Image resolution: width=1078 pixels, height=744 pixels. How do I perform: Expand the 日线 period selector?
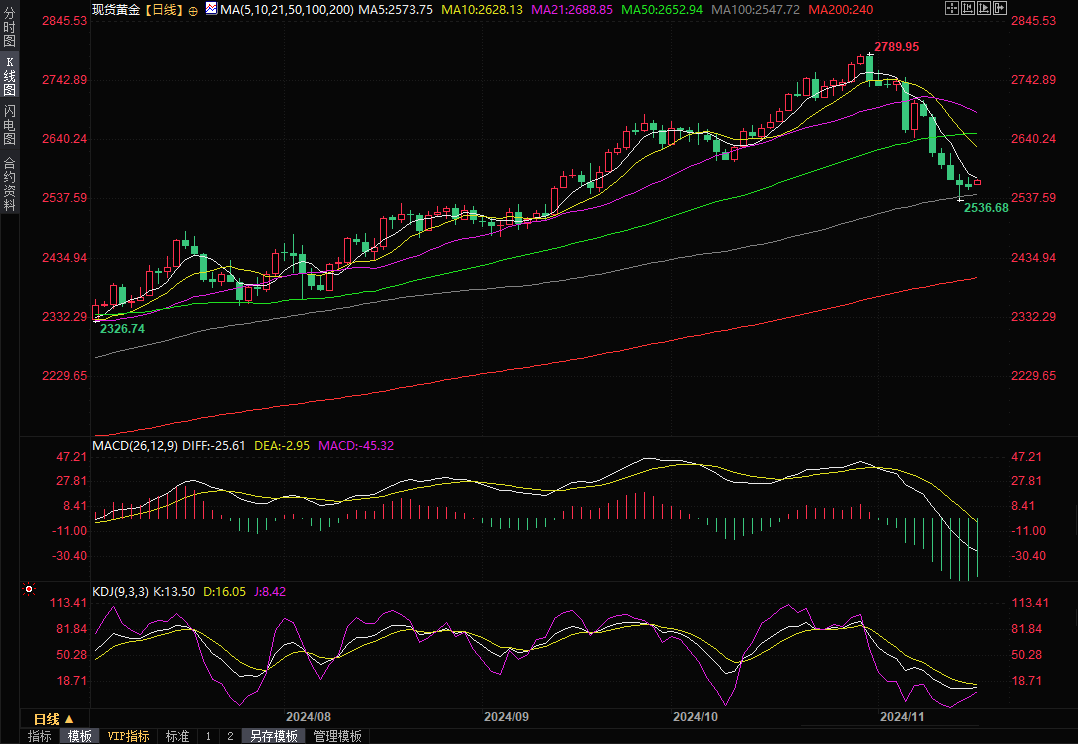point(53,719)
